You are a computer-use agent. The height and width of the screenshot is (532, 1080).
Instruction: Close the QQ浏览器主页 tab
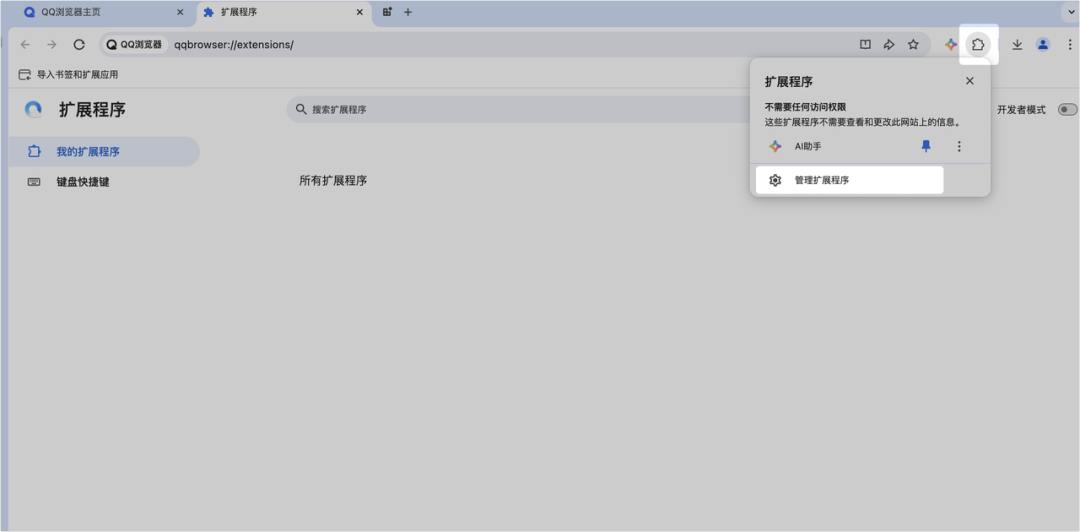[180, 12]
